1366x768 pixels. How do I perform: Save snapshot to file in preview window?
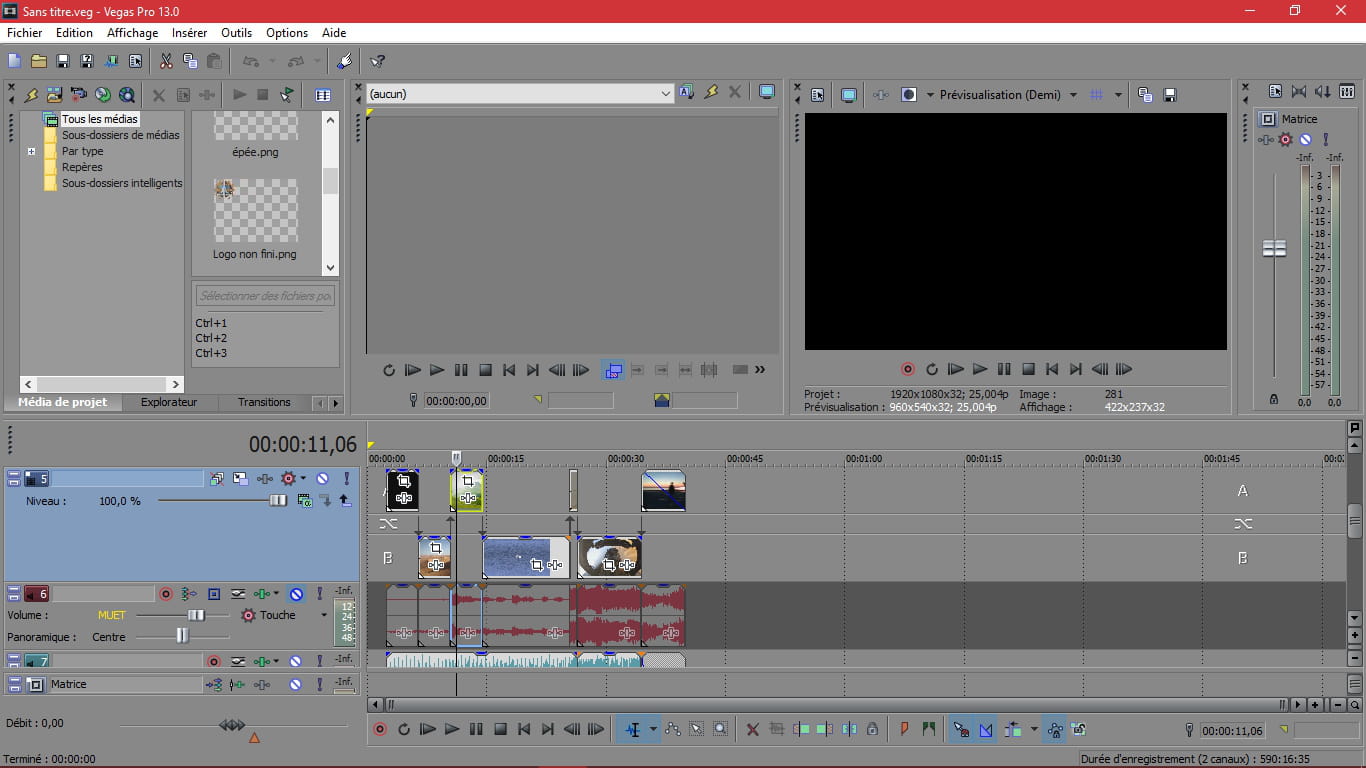[x=1169, y=95]
